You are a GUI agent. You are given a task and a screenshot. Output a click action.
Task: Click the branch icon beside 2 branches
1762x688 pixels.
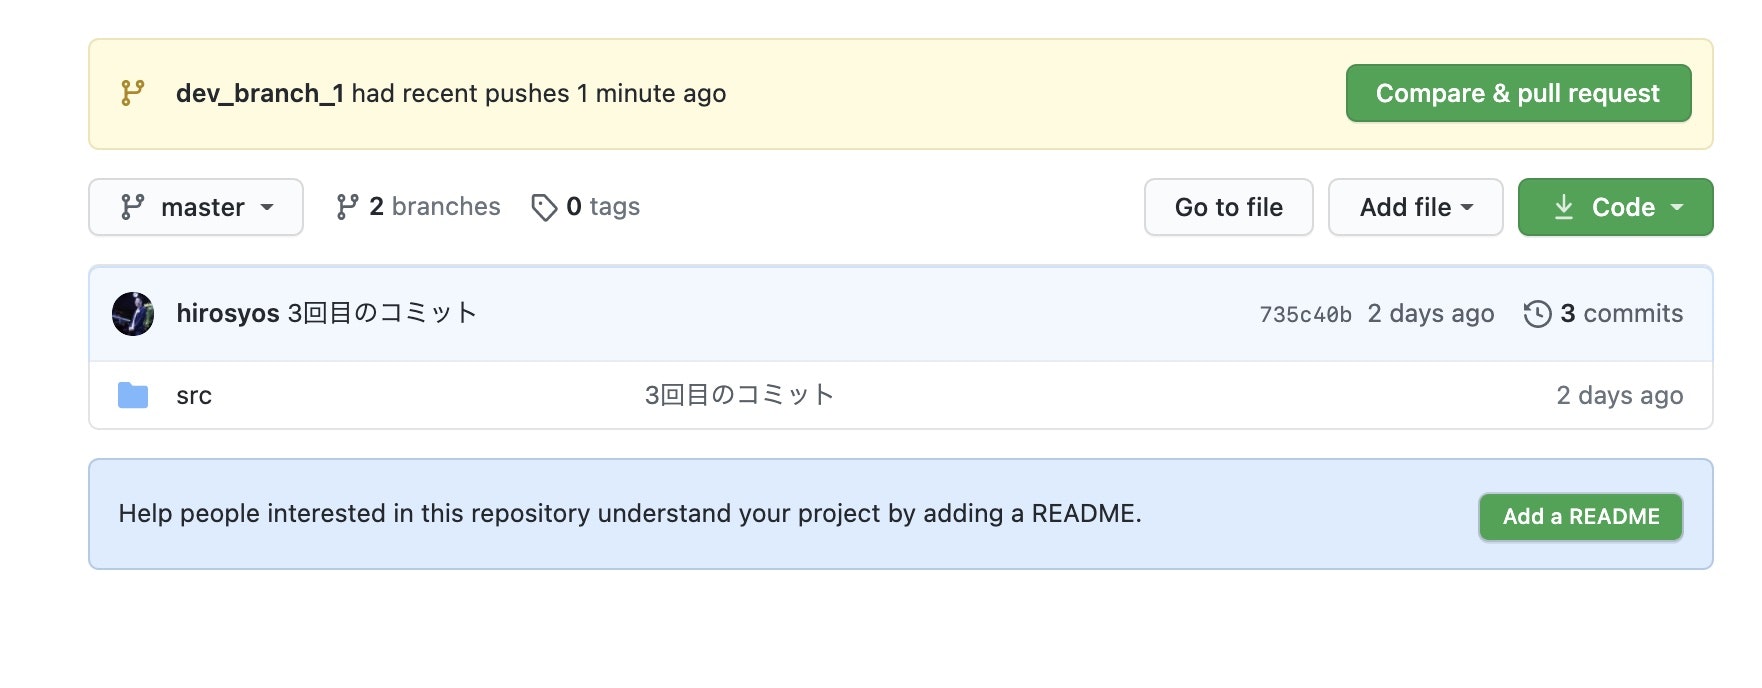pos(347,207)
